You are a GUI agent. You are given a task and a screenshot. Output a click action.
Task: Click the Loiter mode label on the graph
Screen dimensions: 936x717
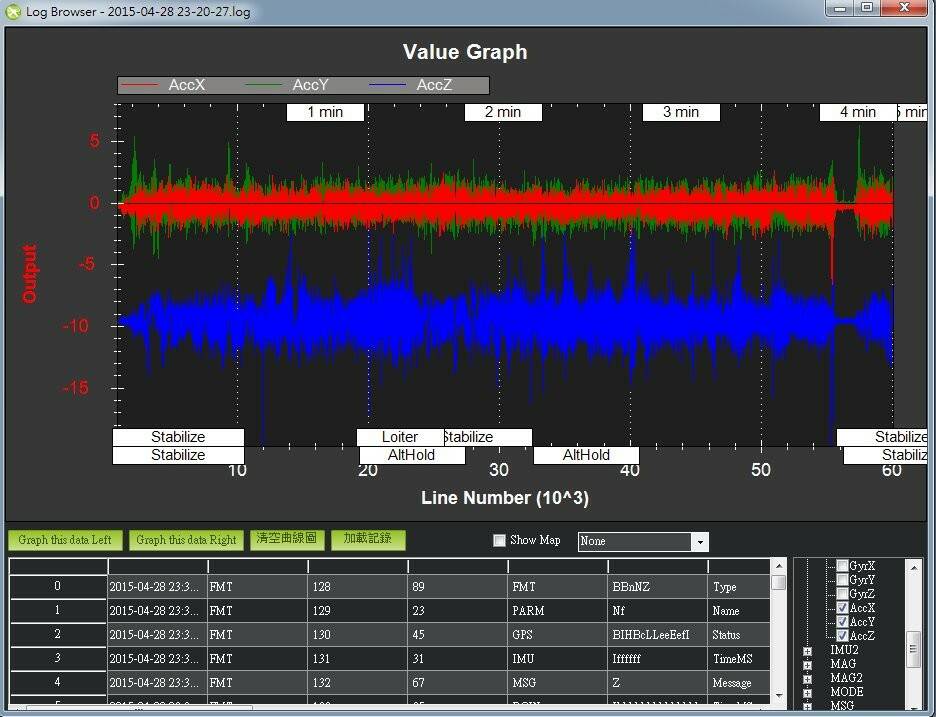(x=400, y=437)
